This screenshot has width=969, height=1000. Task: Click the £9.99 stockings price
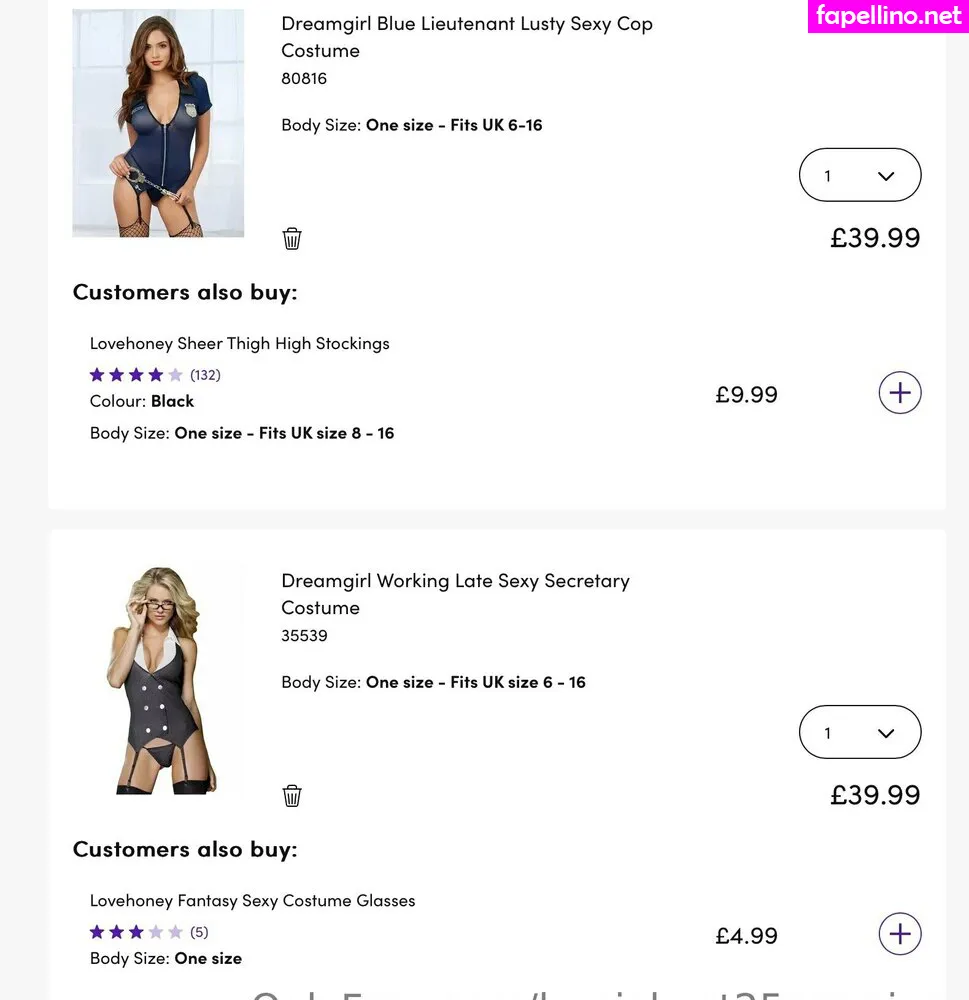coord(746,394)
